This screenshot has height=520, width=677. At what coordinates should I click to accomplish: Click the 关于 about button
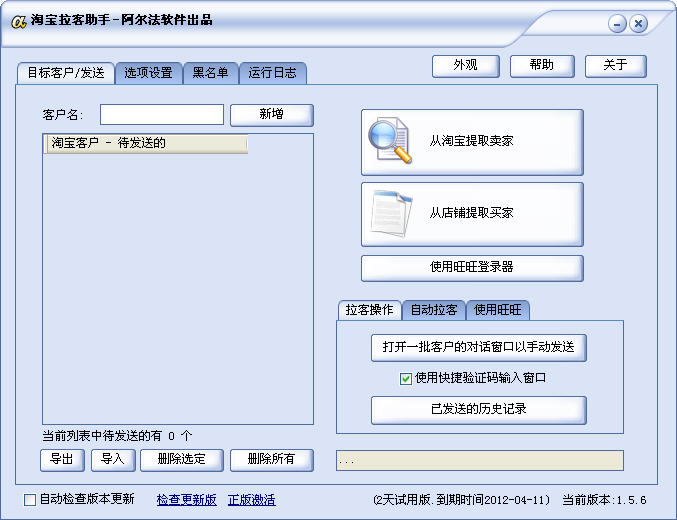point(616,66)
